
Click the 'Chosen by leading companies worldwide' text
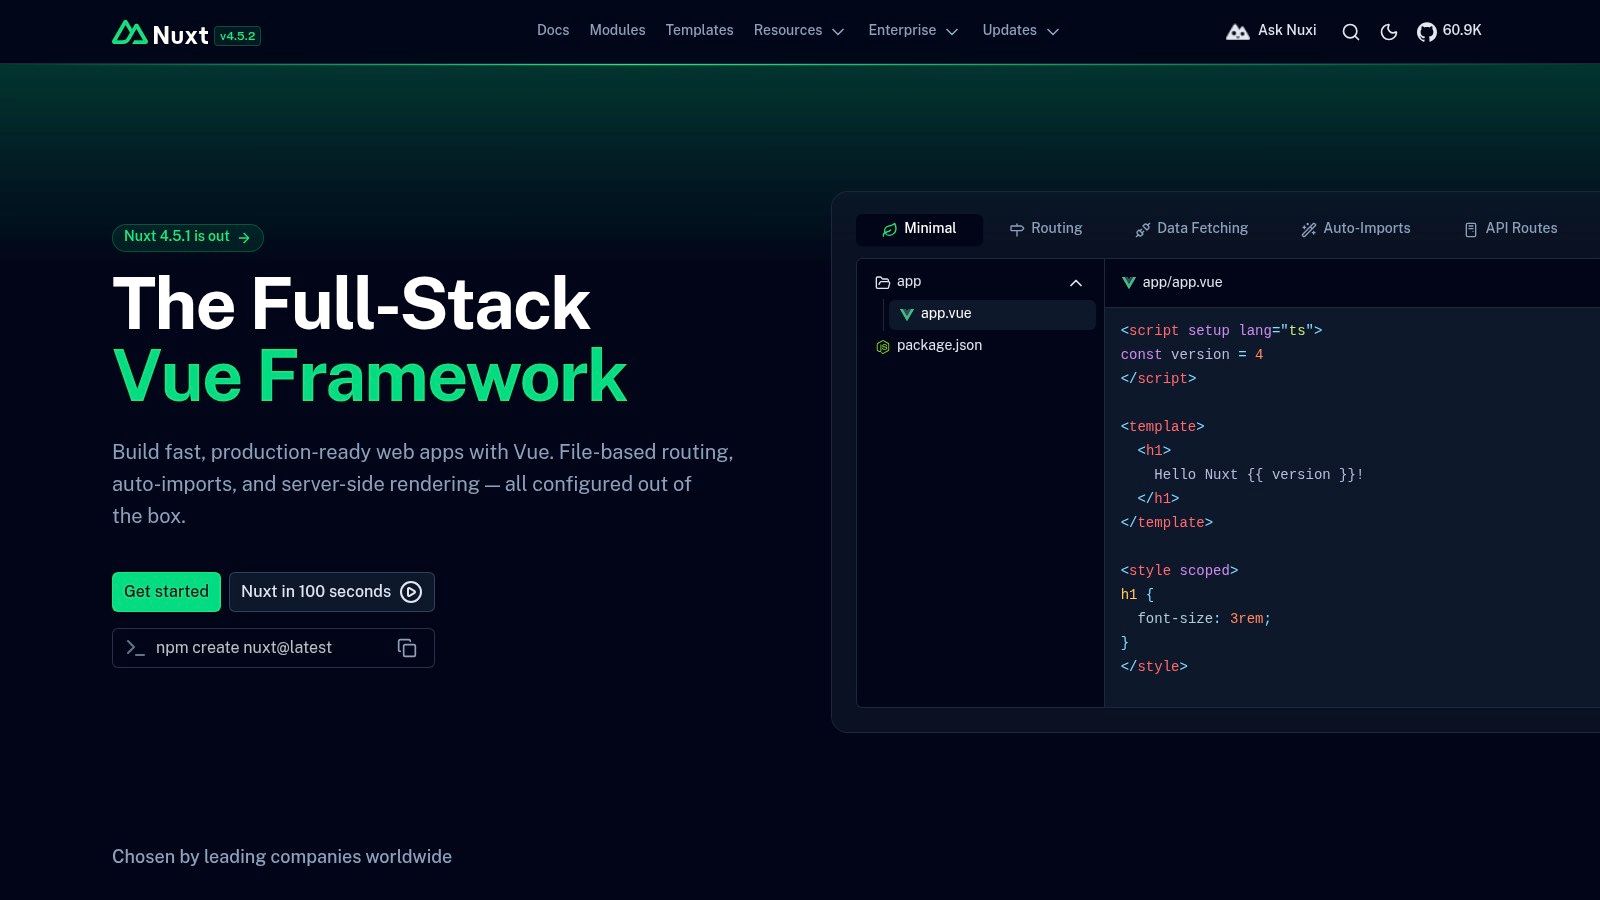pyautogui.click(x=282, y=857)
